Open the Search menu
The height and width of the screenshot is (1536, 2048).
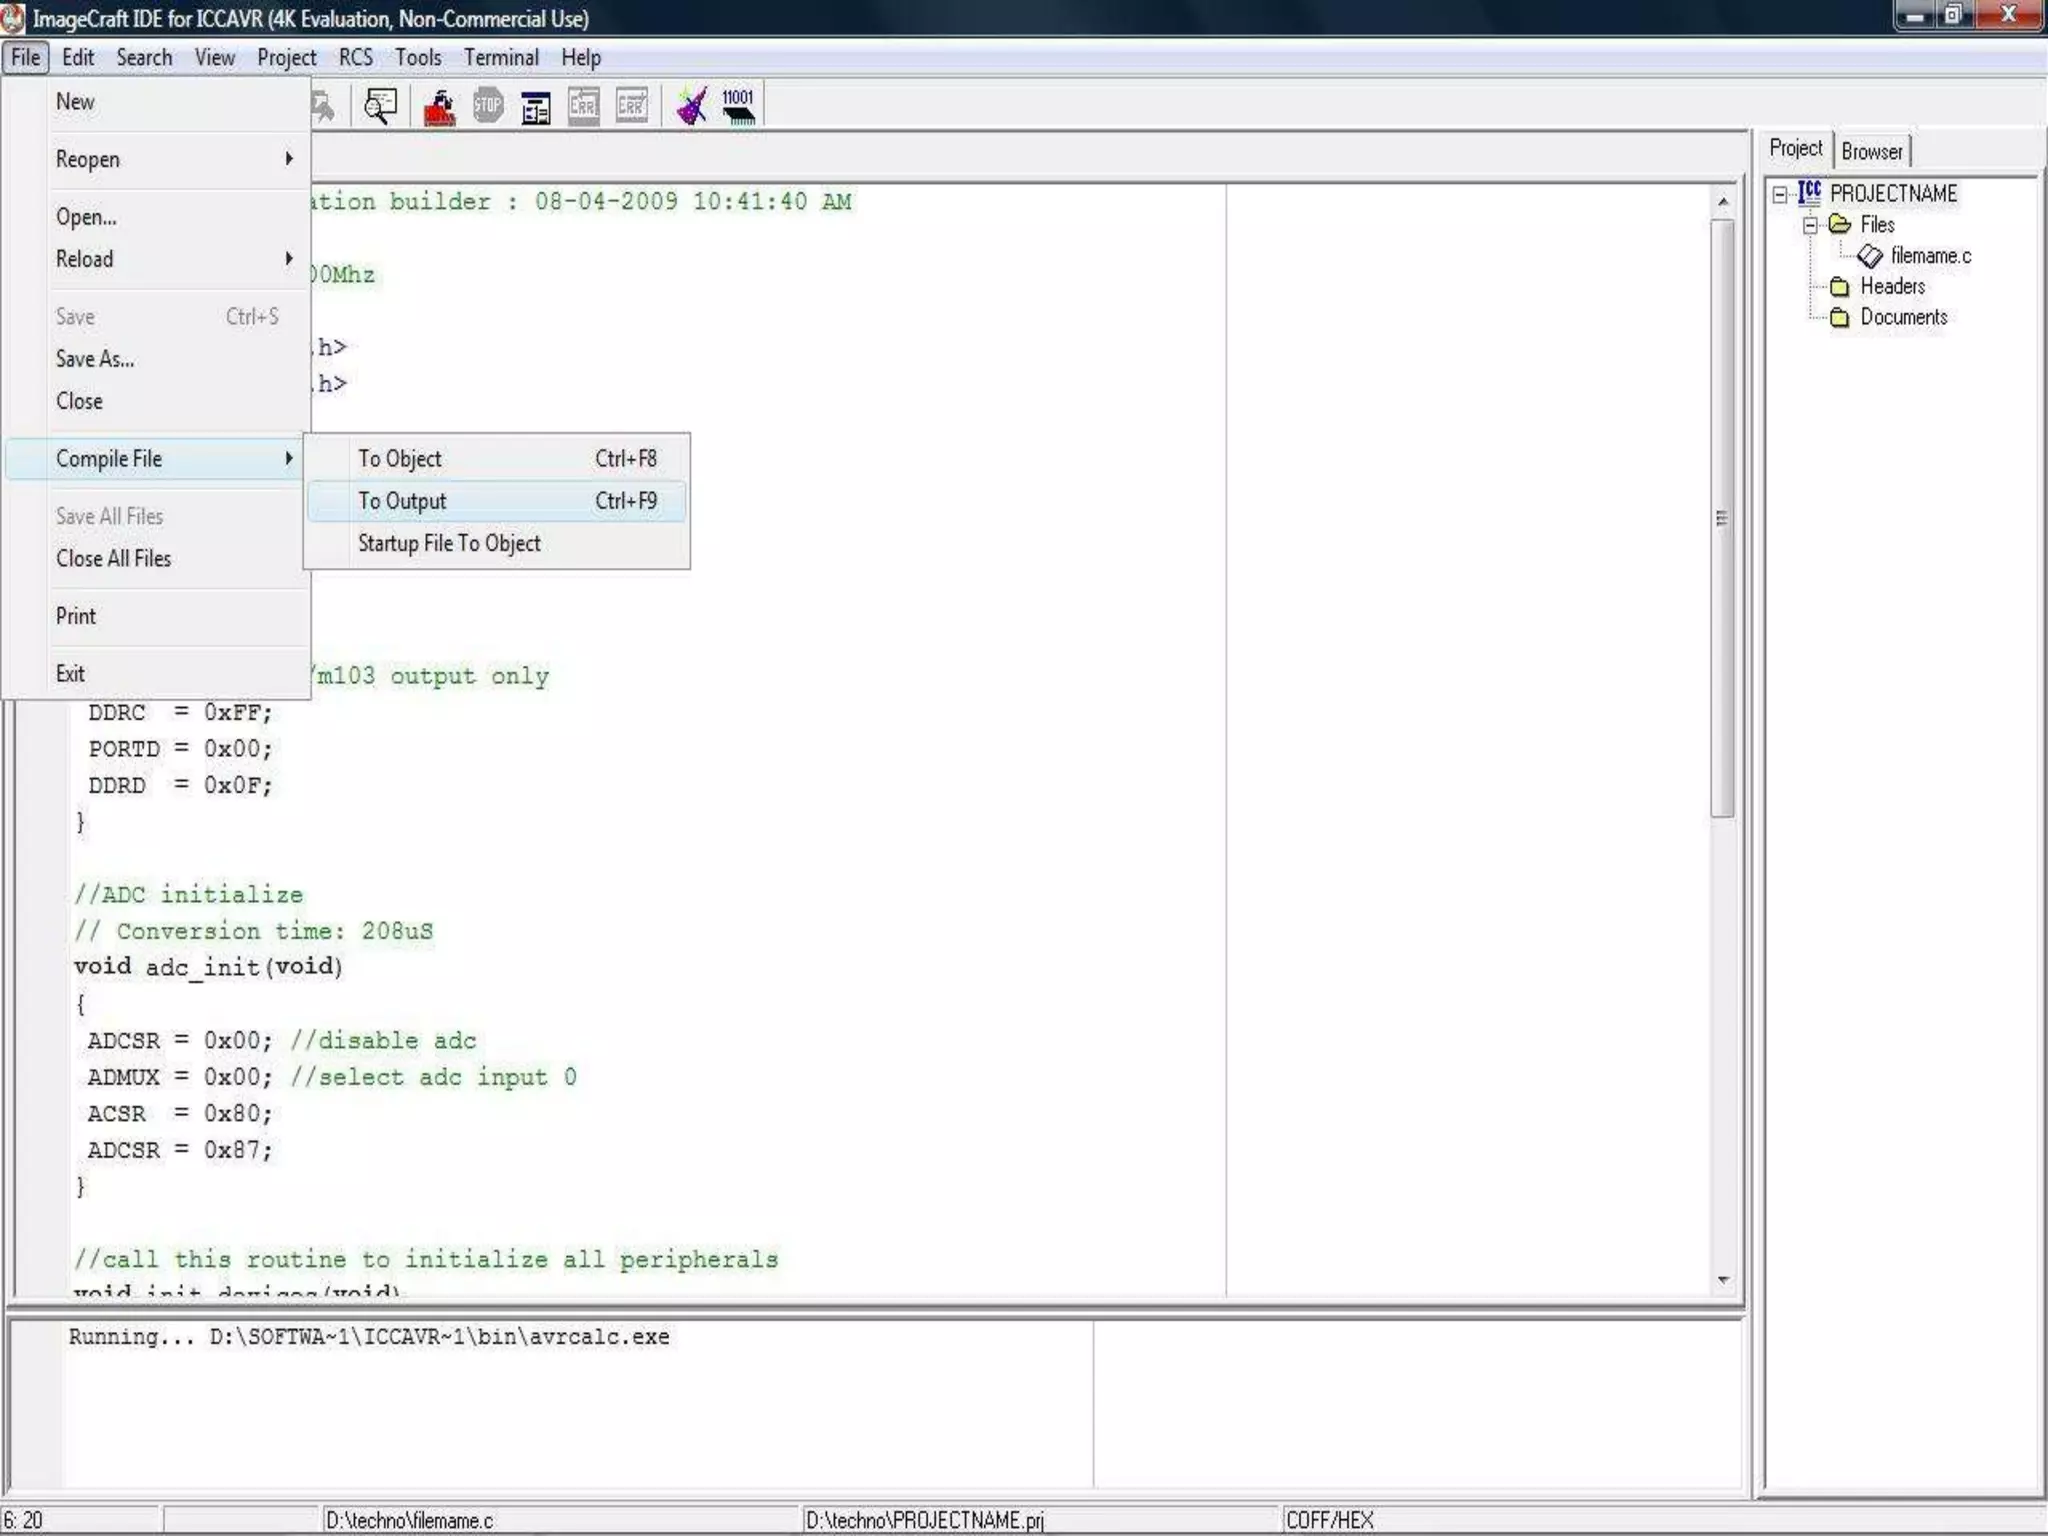tap(144, 57)
